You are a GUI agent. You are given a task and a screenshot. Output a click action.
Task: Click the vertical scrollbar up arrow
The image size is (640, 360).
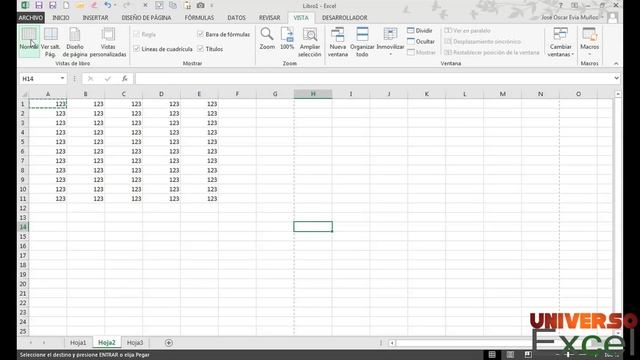click(x=618, y=94)
